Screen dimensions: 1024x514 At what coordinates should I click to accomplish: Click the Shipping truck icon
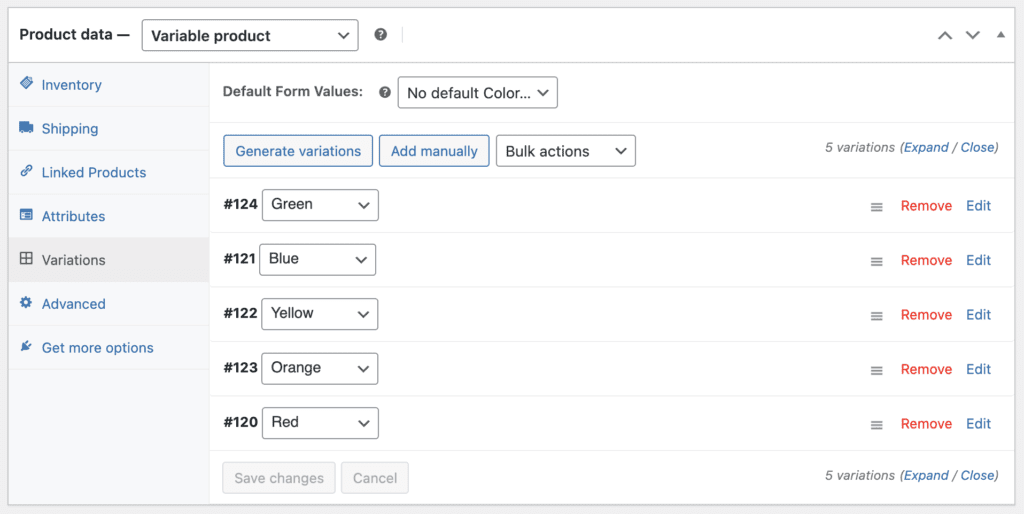pyautogui.click(x=26, y=127)
